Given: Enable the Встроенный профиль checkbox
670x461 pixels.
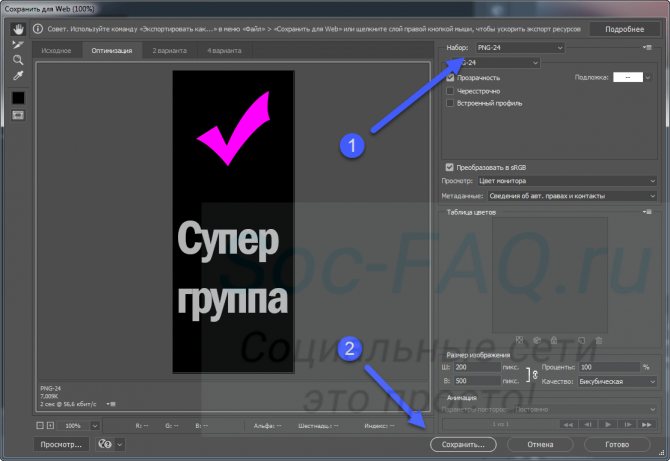Looking at the screenshot, I should tap(450, 103).
